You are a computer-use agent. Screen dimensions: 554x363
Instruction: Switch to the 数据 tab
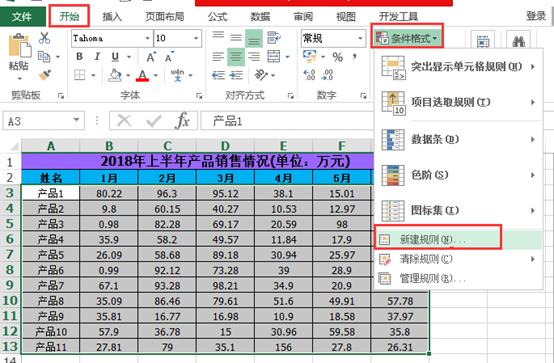(x=260, y=17)
